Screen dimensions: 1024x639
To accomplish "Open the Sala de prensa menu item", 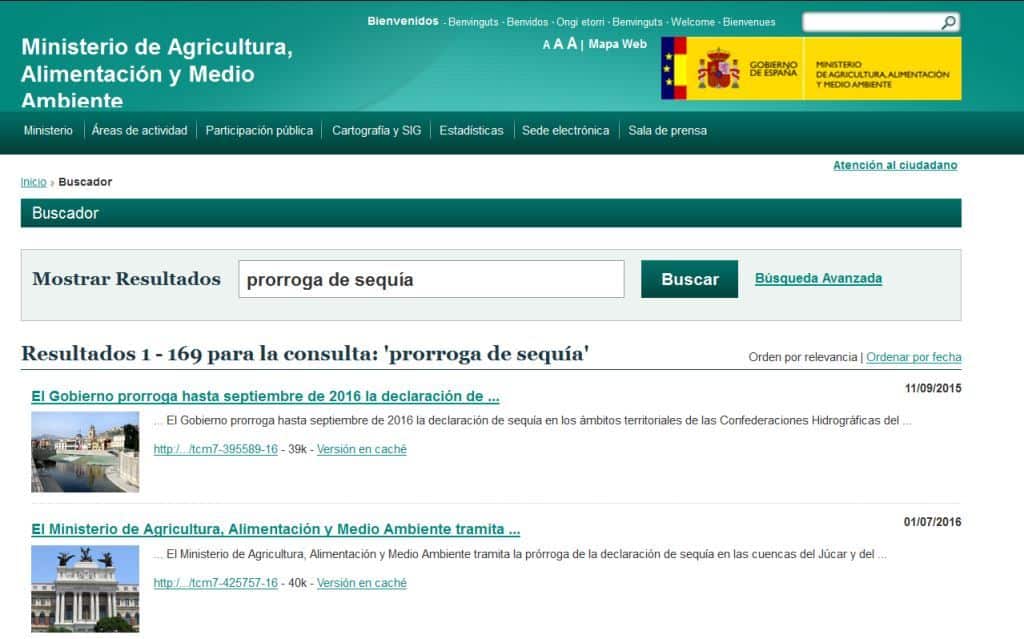I will coord(667,130).
